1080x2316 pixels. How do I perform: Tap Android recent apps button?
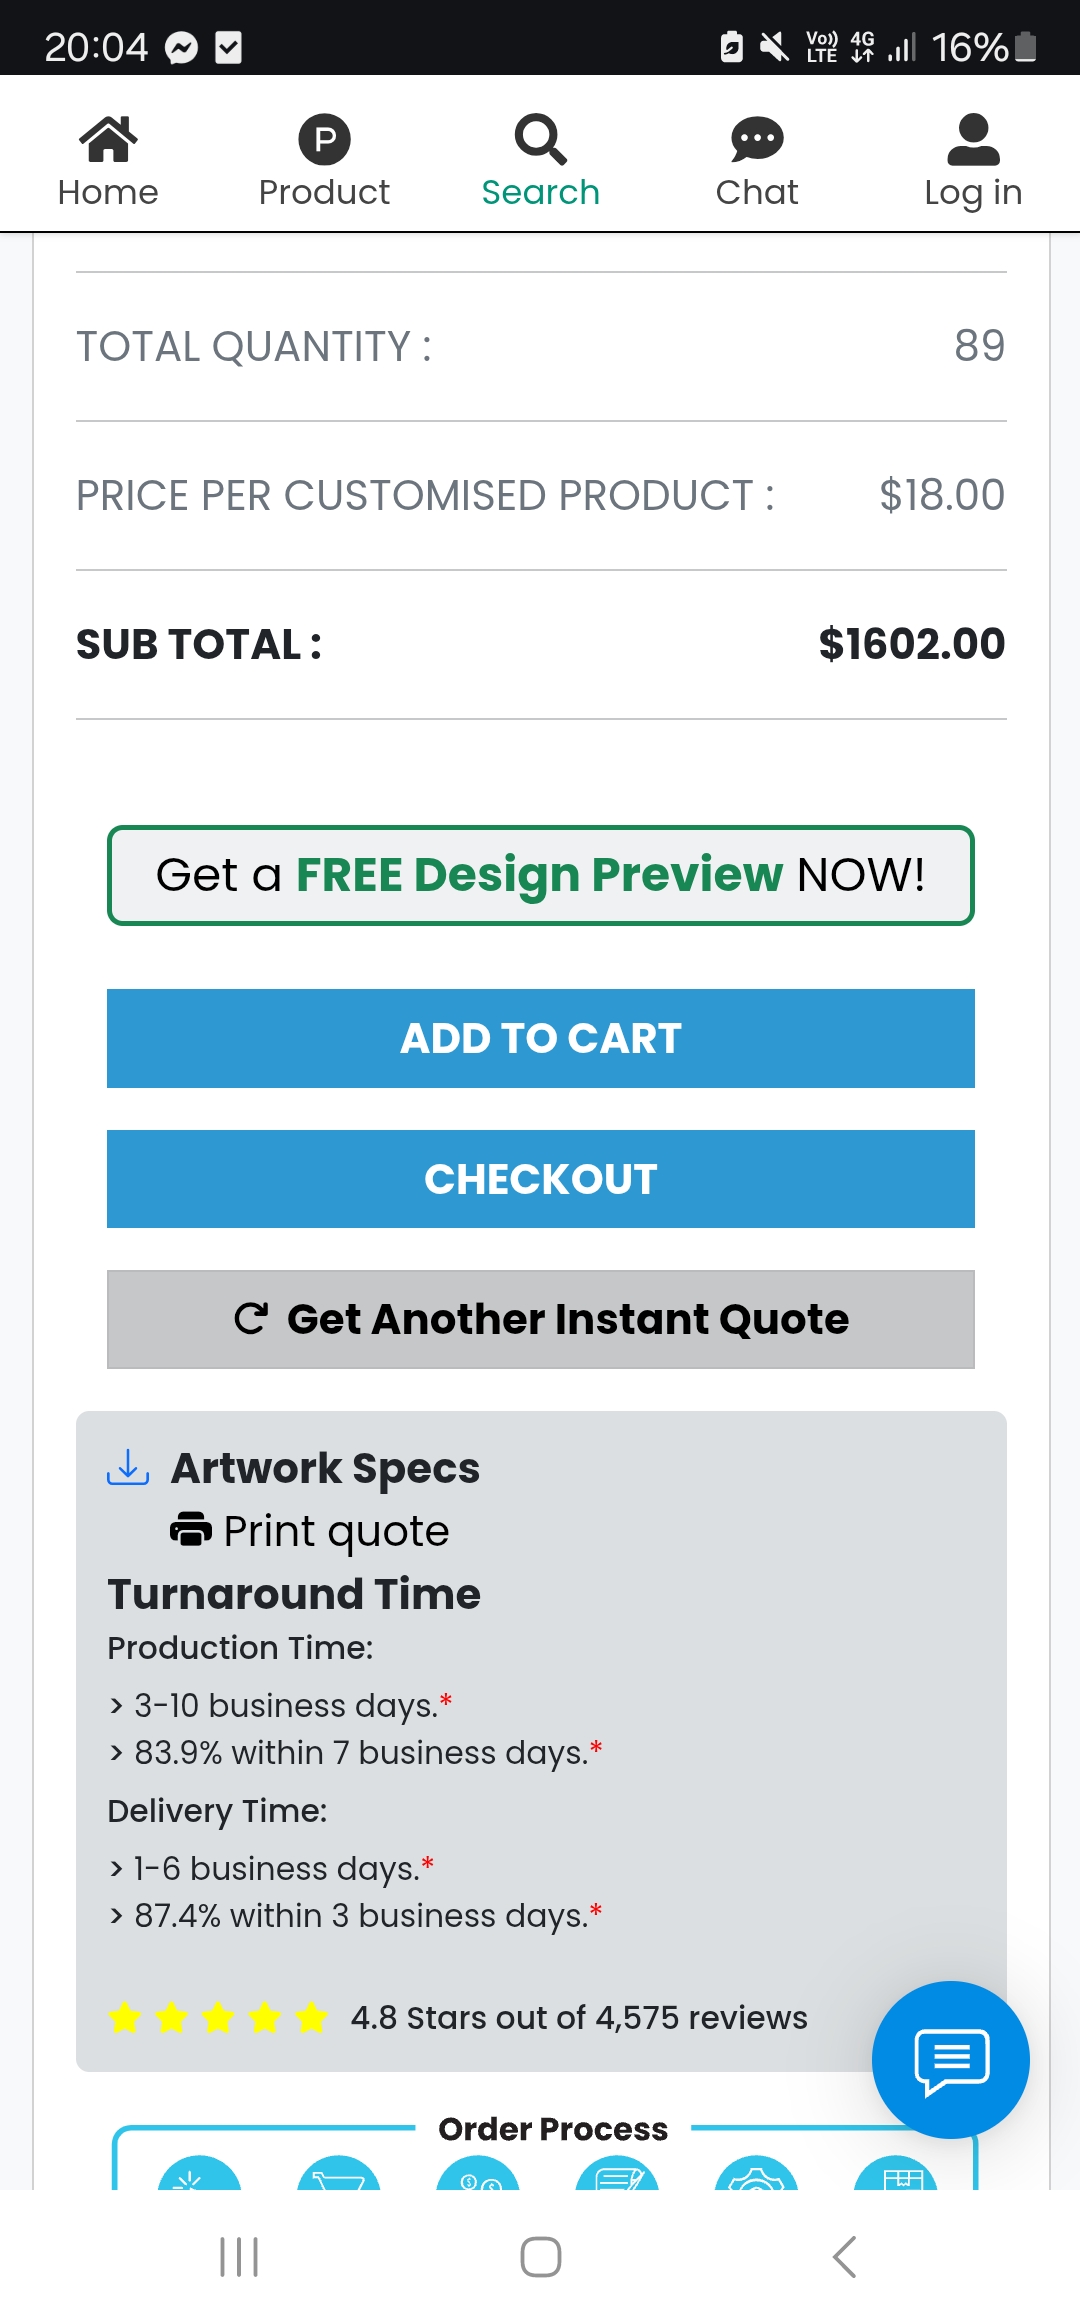coord(239,2257)
